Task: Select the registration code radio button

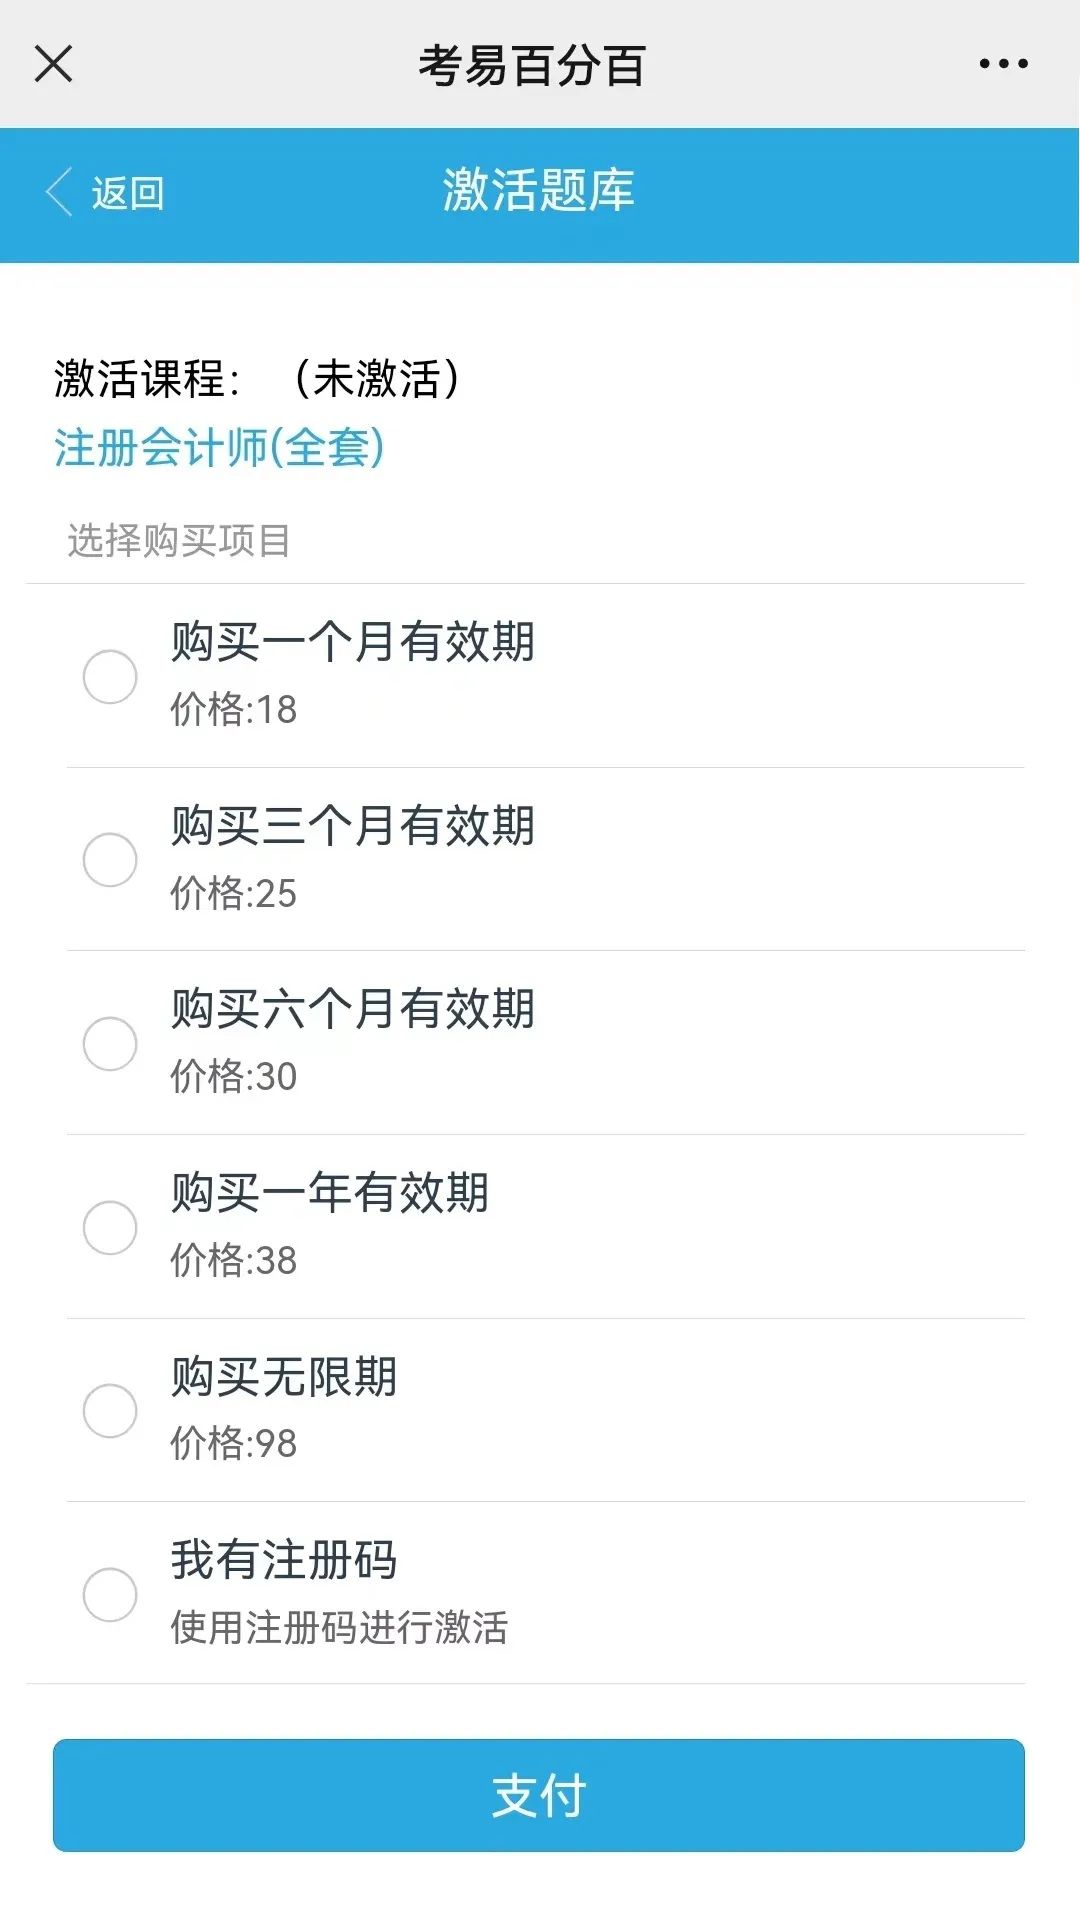Action: point(110,1595)
